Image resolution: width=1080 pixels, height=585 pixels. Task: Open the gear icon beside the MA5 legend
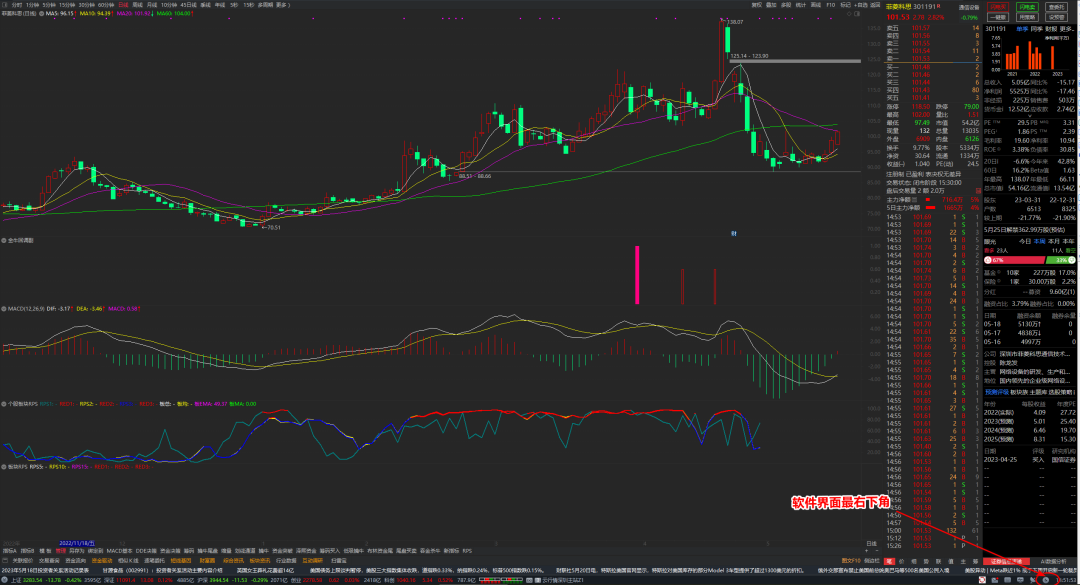[x=41, y=13]
